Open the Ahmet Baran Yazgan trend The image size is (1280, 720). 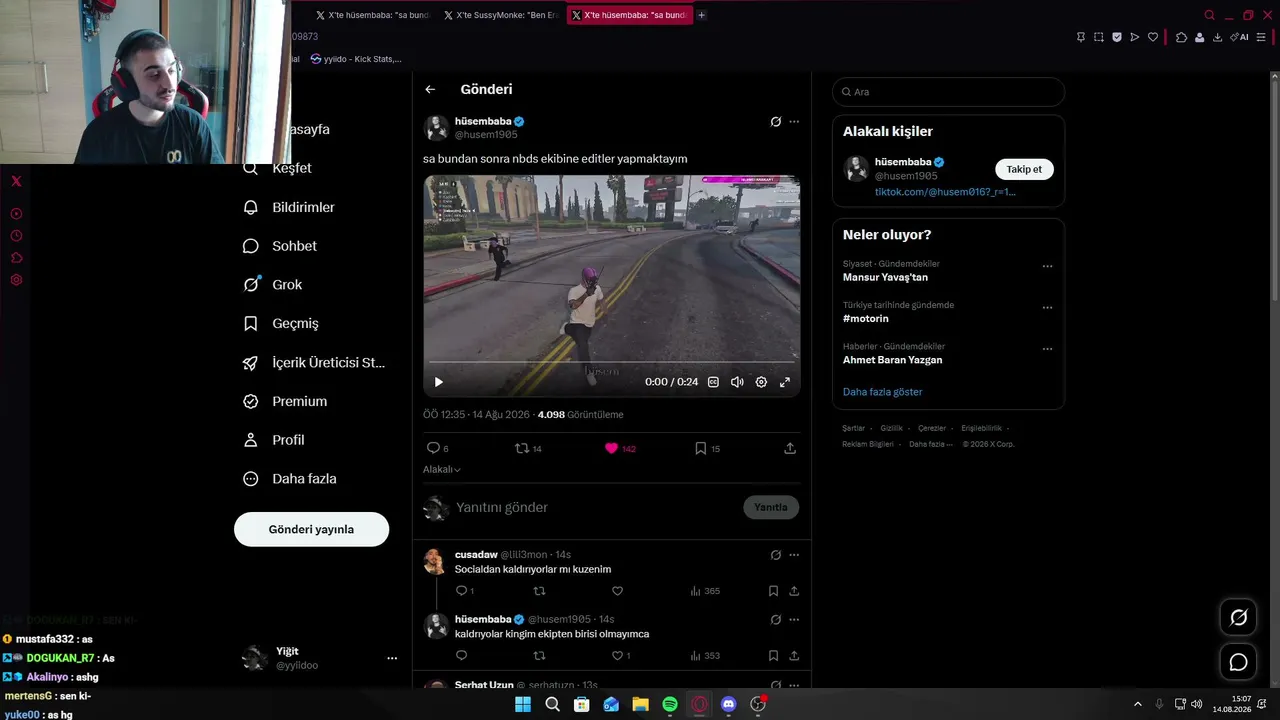pos(892,360)
